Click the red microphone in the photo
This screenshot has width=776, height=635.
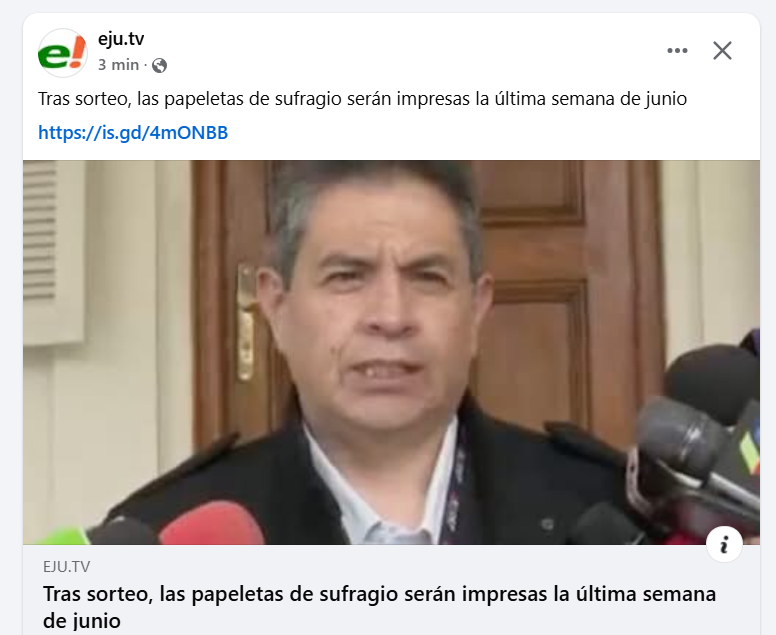point(212,525)
